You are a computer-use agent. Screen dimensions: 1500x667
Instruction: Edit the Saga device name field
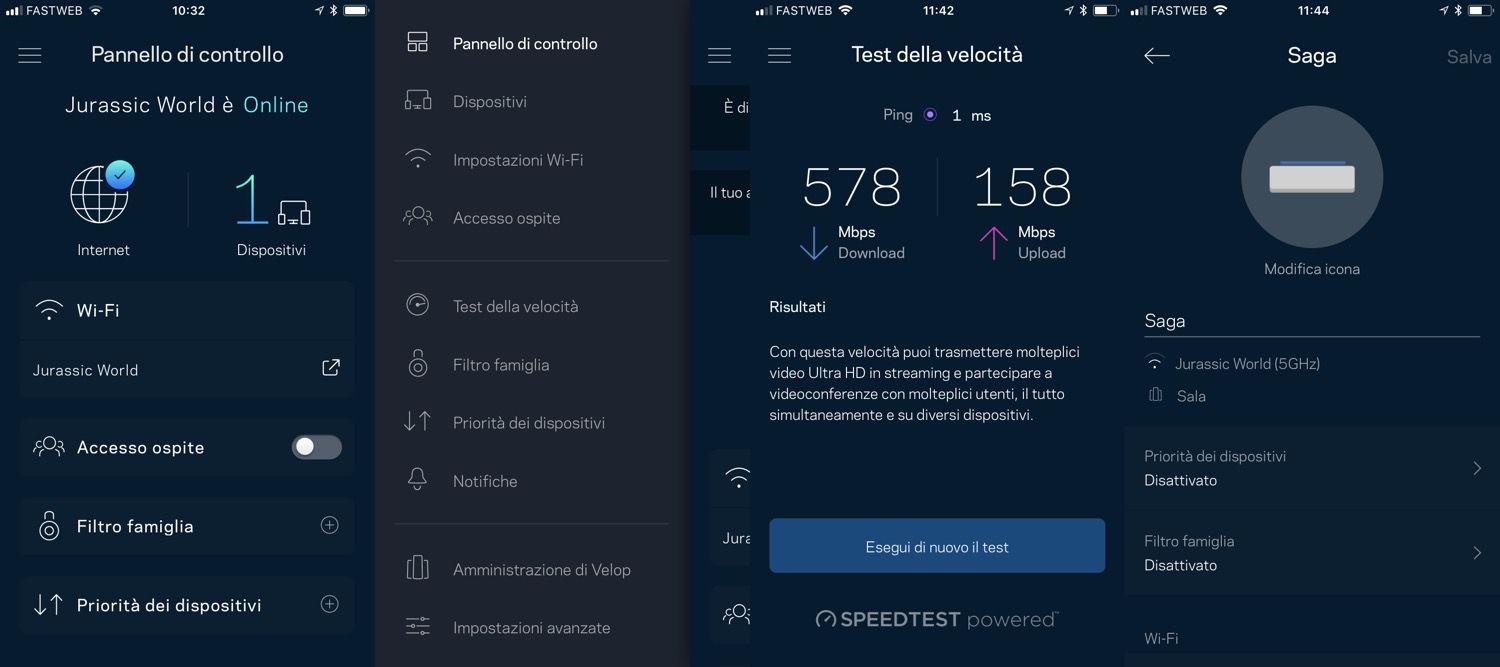click(x=1310, y=321)
